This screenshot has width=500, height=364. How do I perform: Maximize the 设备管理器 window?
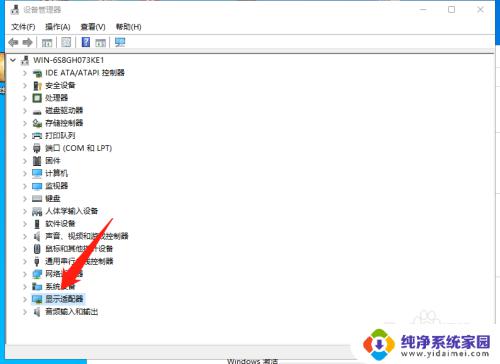(451, 10)
